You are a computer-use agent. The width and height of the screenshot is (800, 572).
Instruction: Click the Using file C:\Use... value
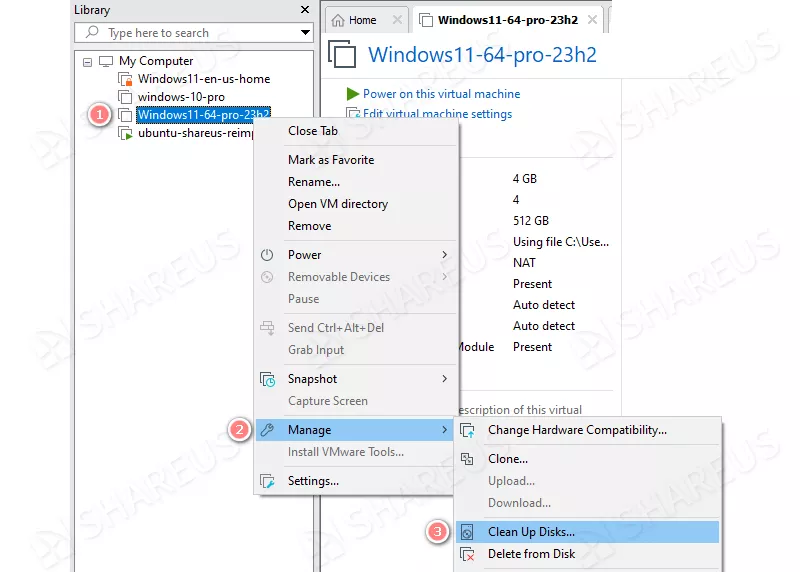(561, 242)
